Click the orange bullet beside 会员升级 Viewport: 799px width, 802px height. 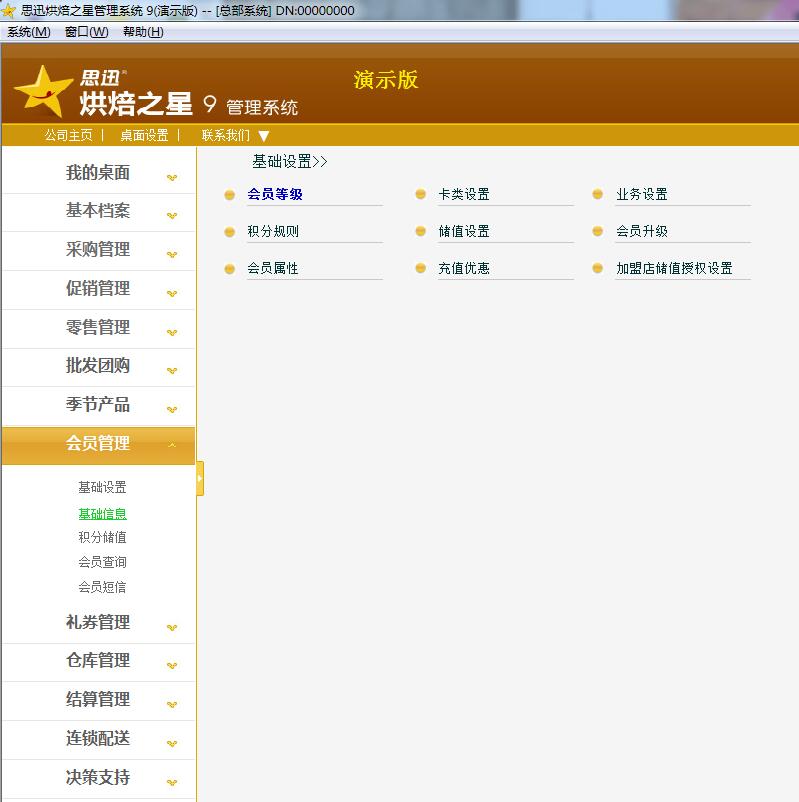pos(597,231)
